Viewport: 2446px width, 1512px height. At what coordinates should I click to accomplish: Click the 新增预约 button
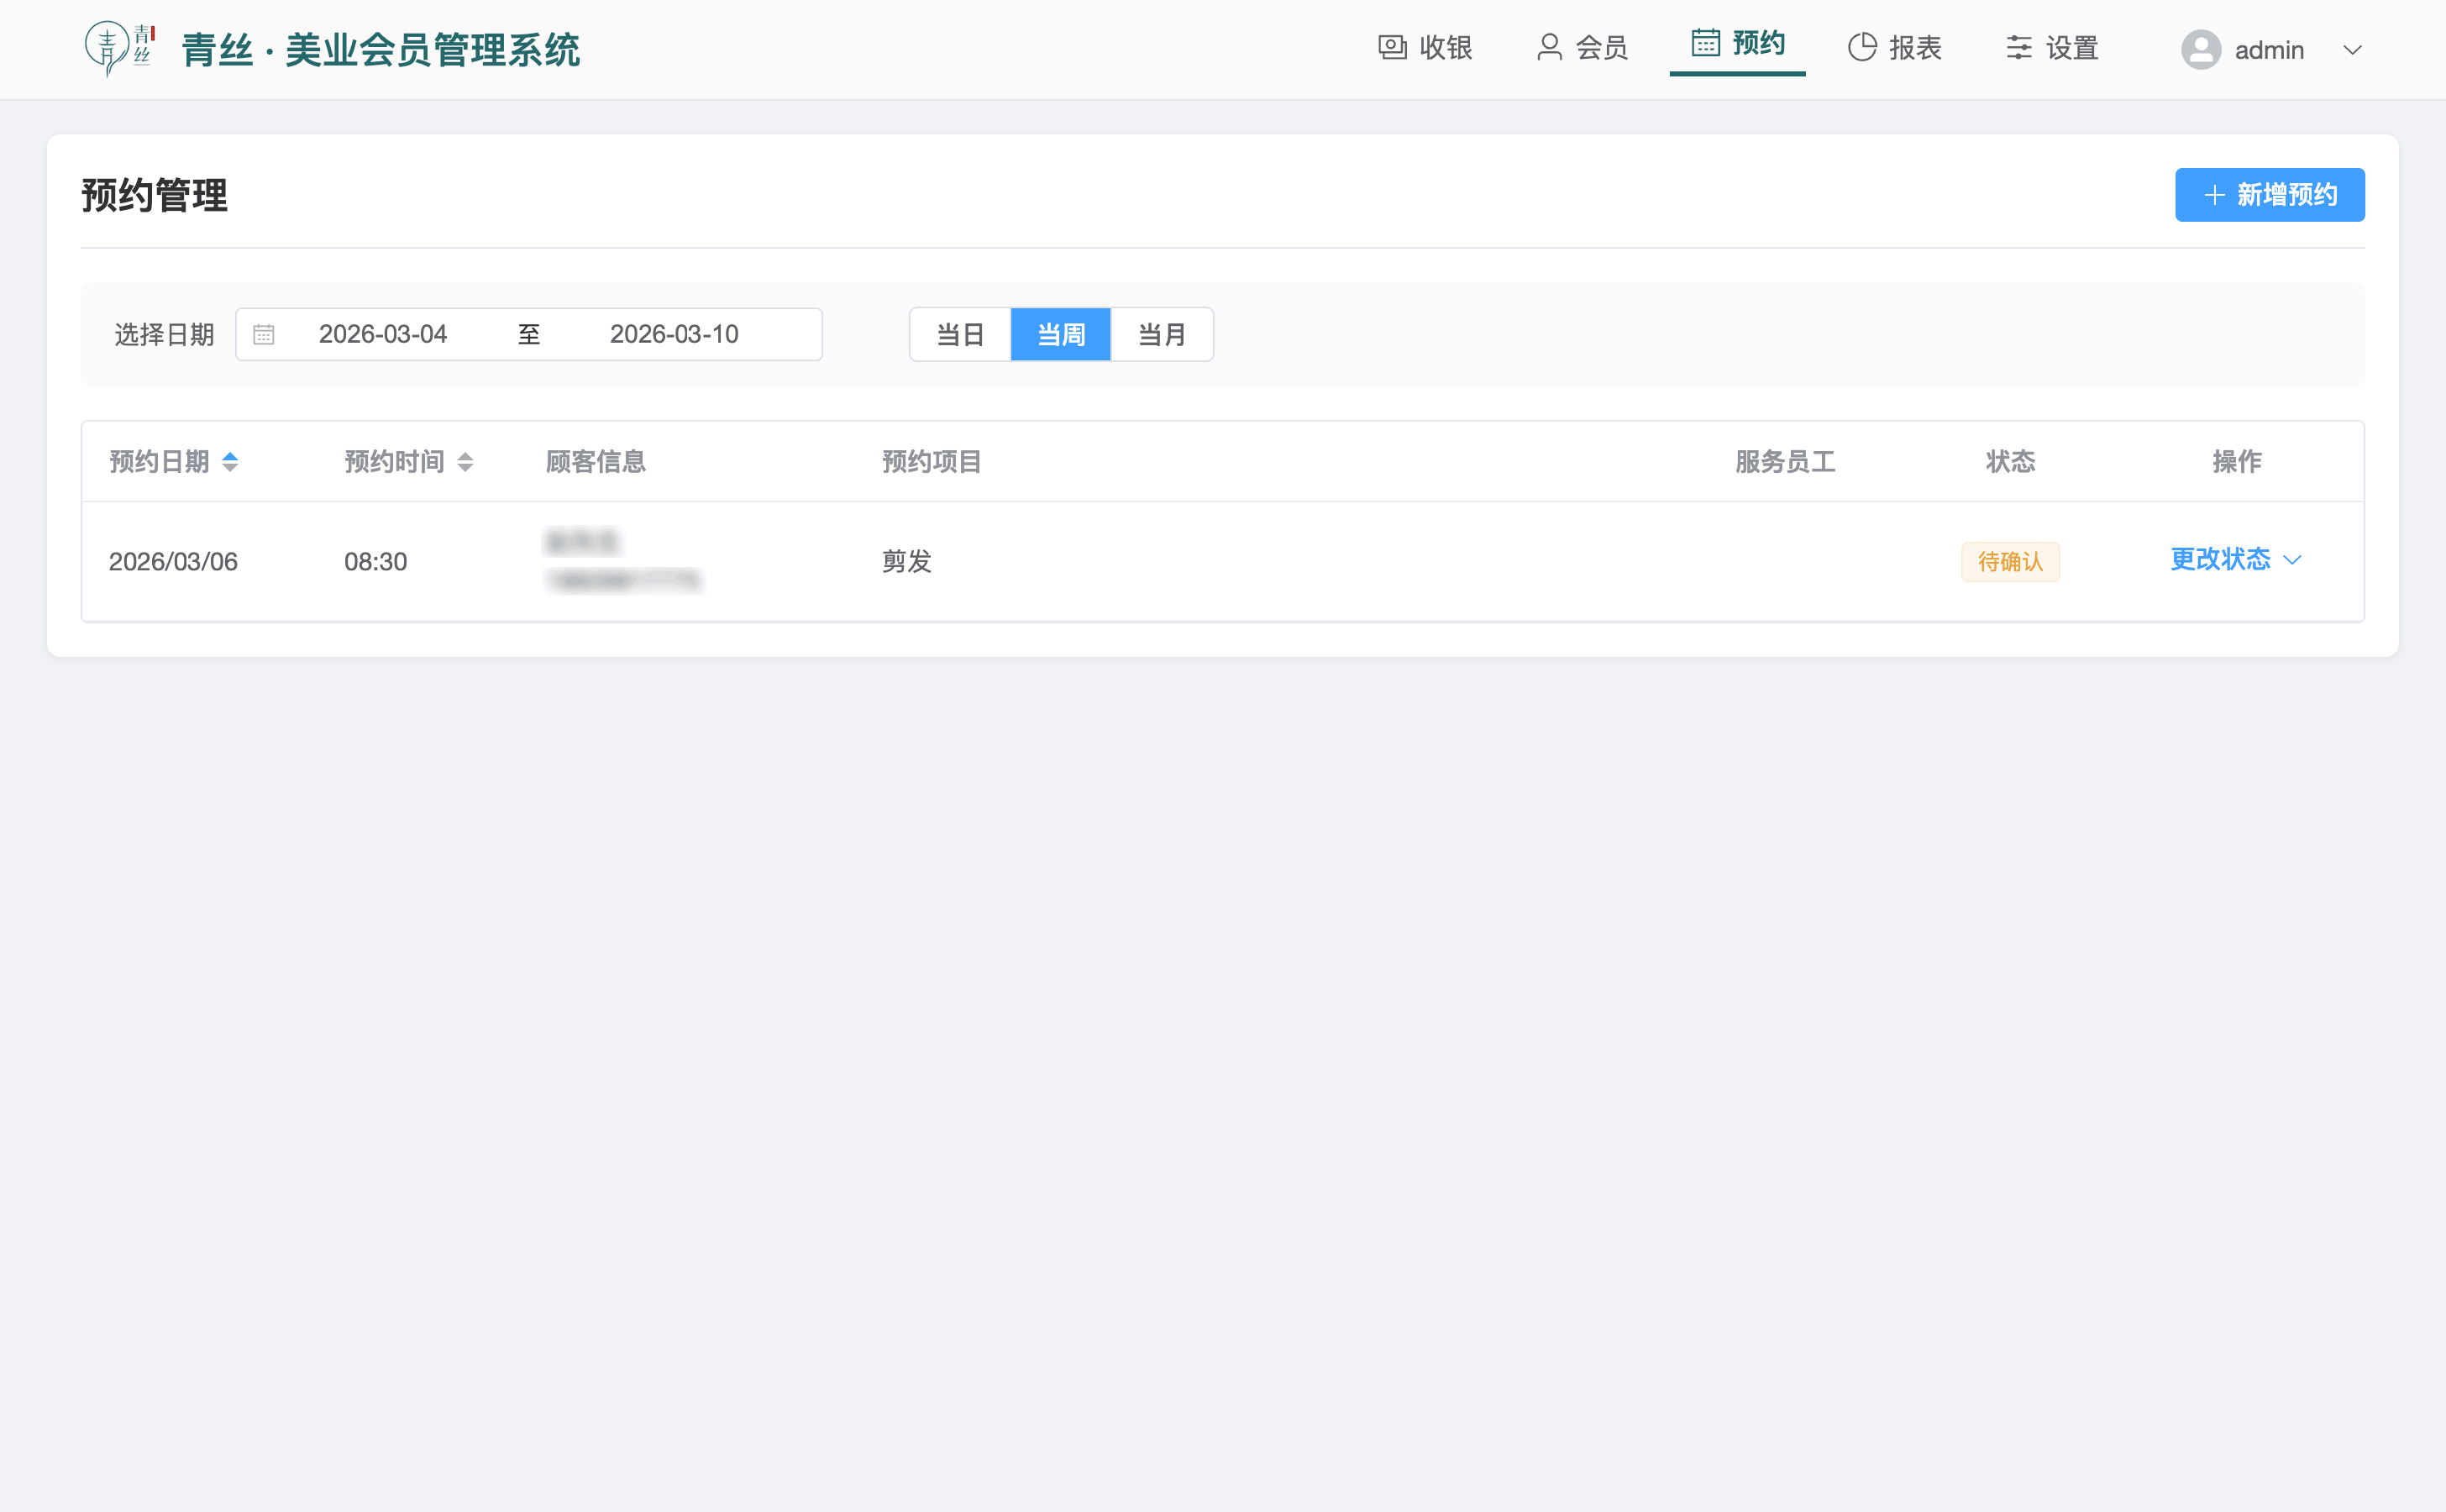coord(2269,195)
